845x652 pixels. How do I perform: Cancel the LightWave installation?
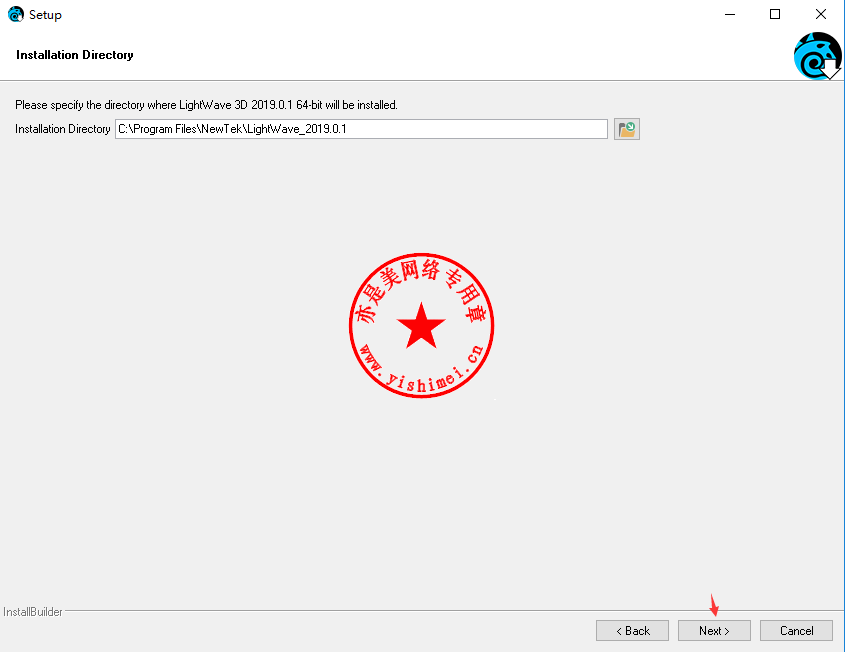pos(796,630)
